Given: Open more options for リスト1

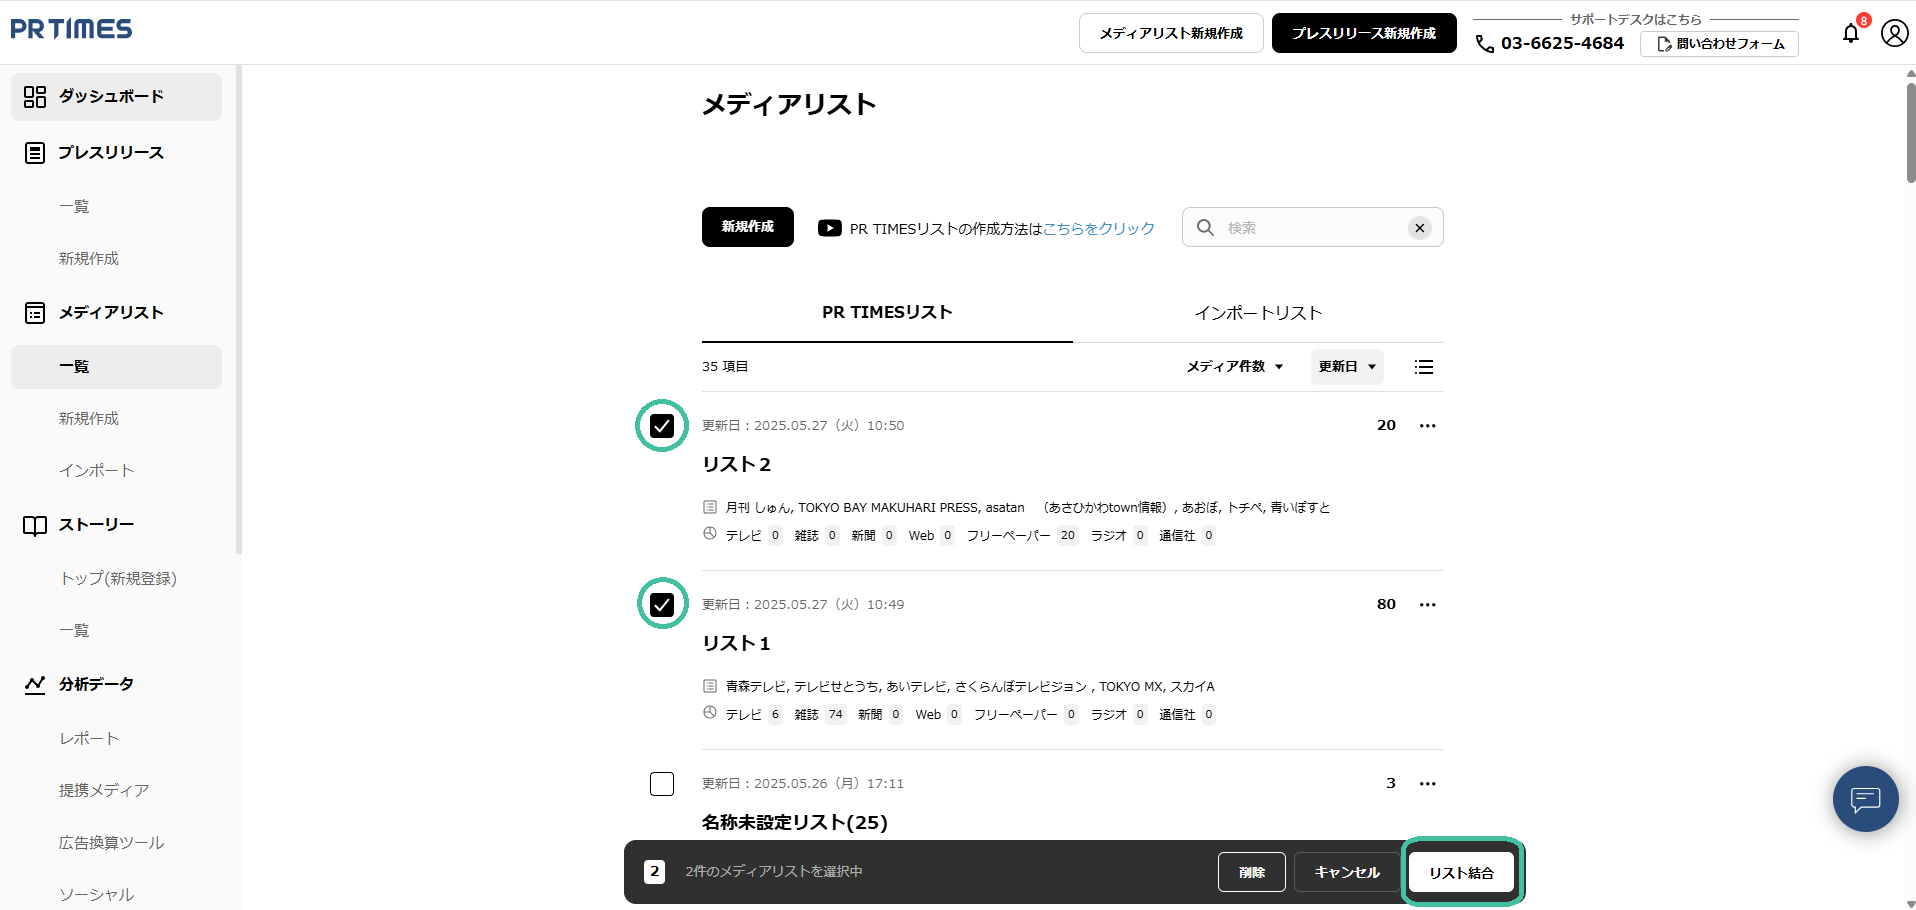Looking at the screenshot, I should tap(1427, 605).
